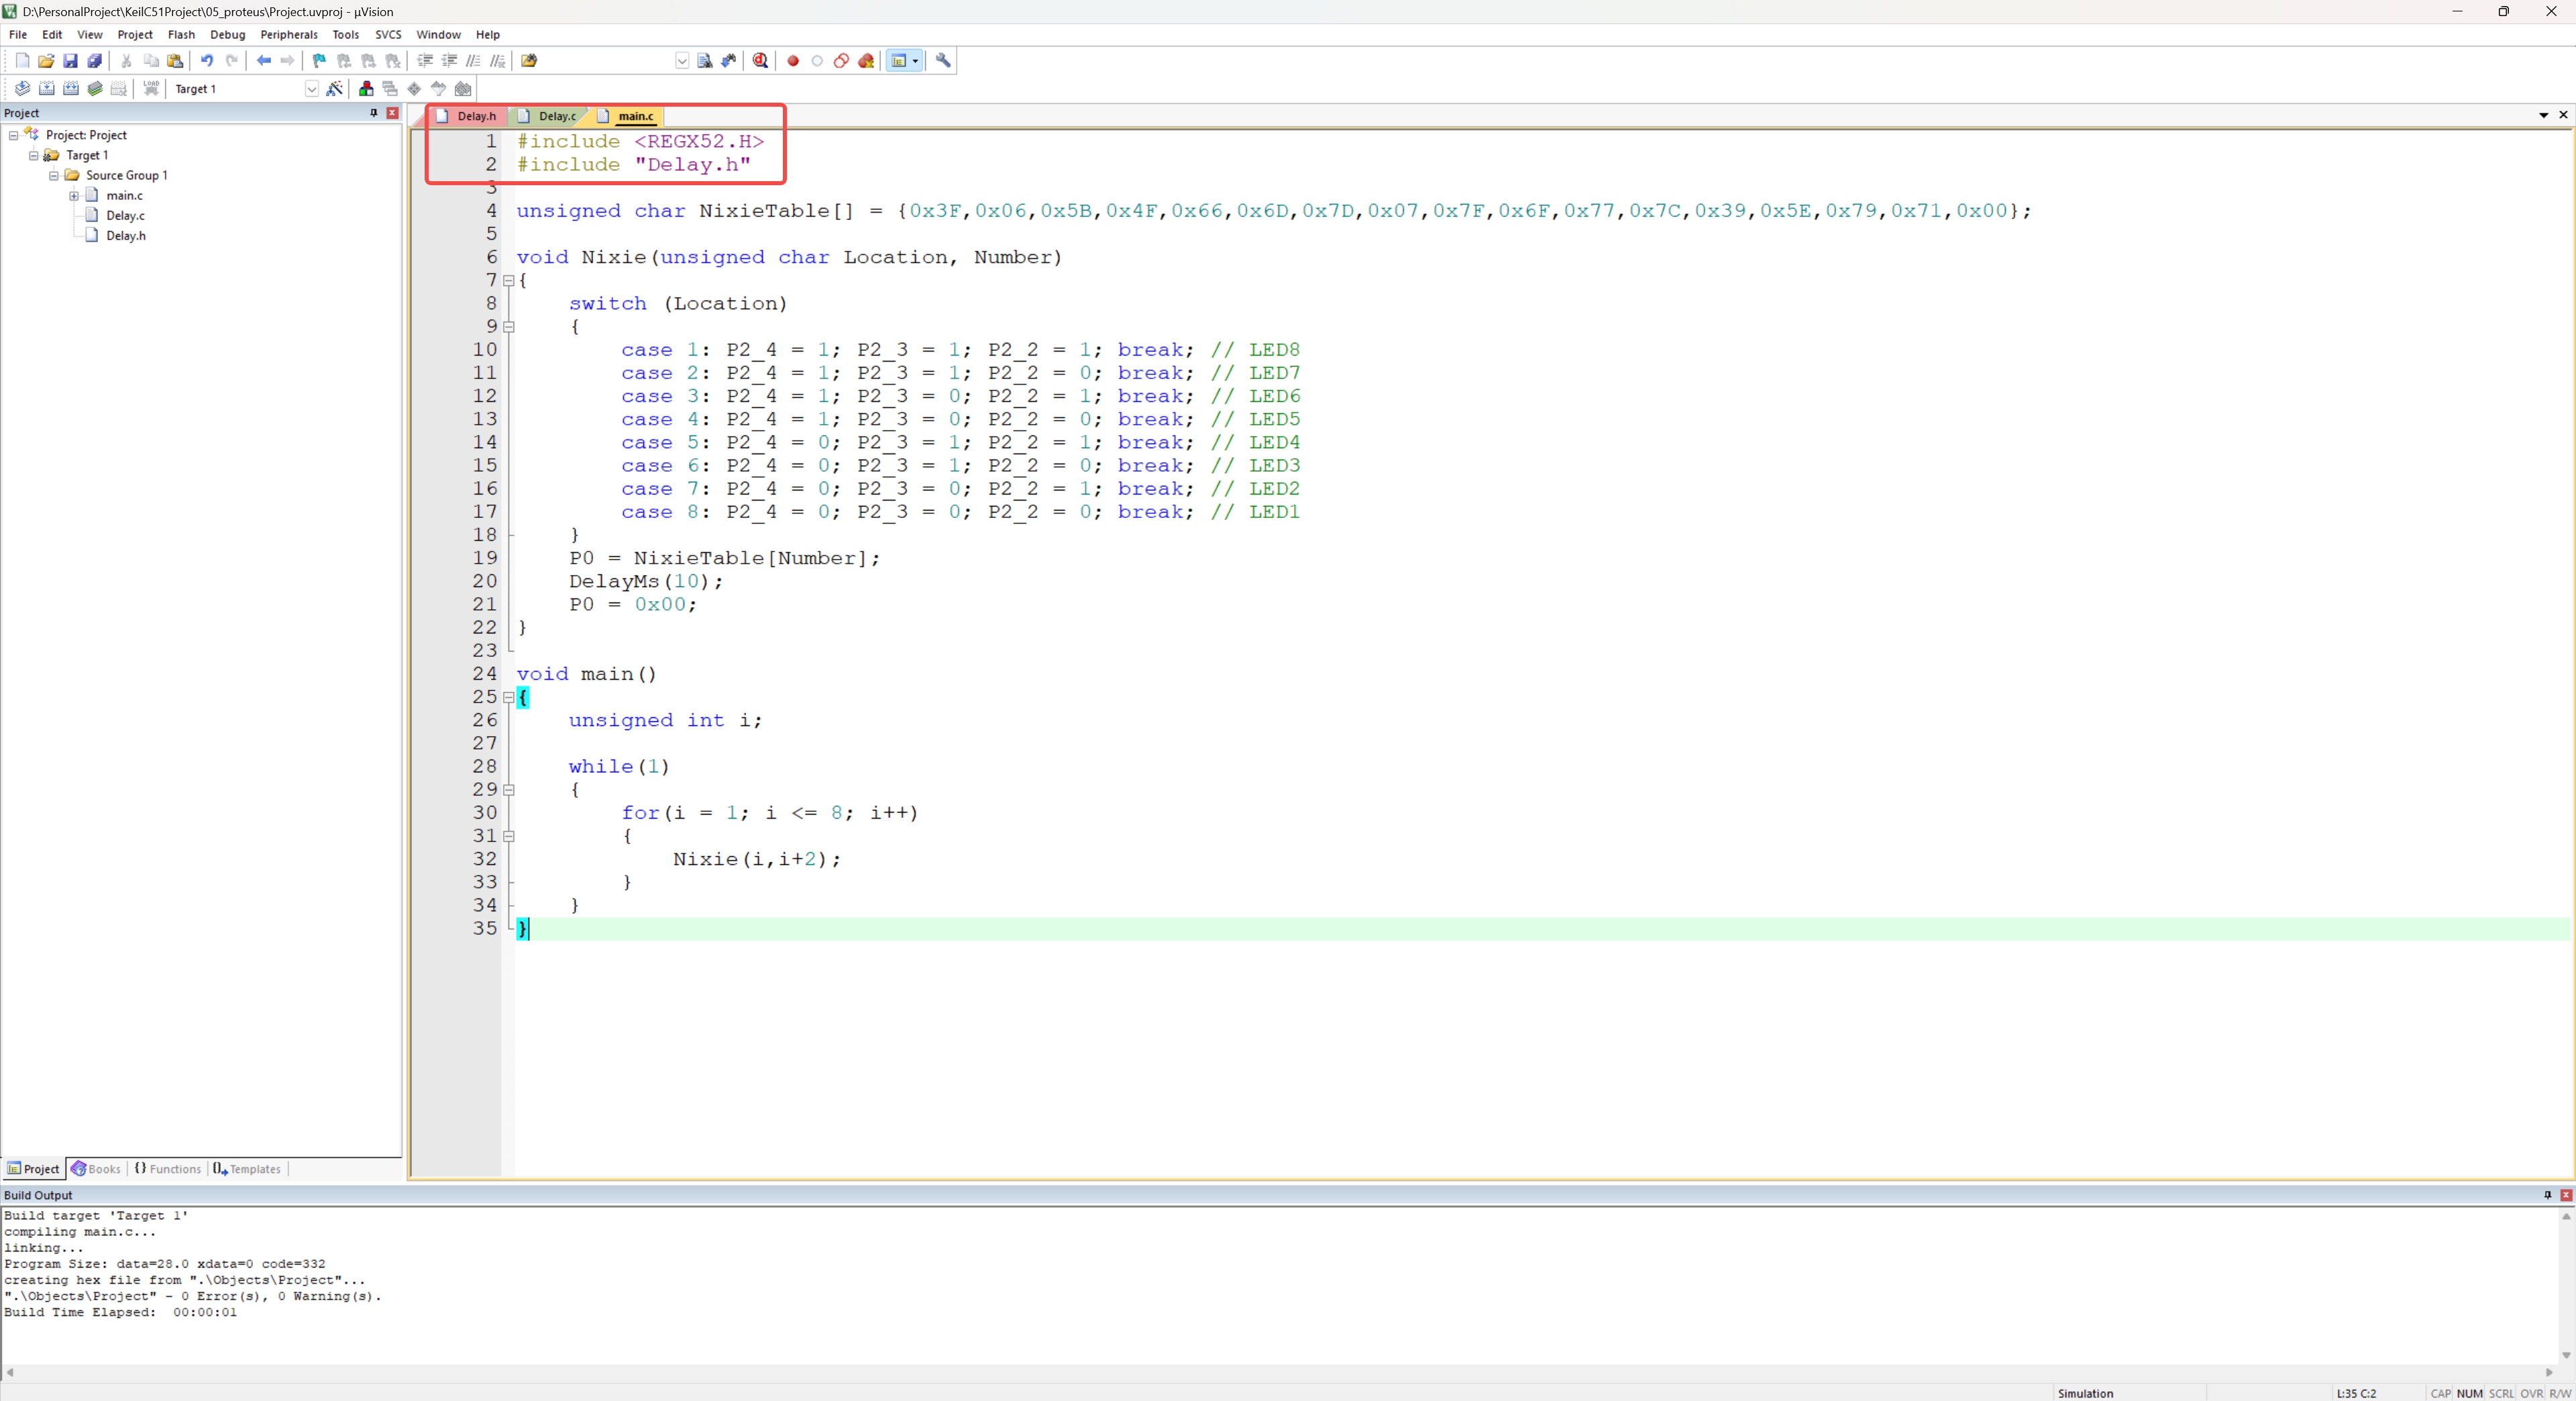Click Build Output horizontal scrollbar
Image resolution: width=2576 pixels, height=1401 pixels.
1280,1373
